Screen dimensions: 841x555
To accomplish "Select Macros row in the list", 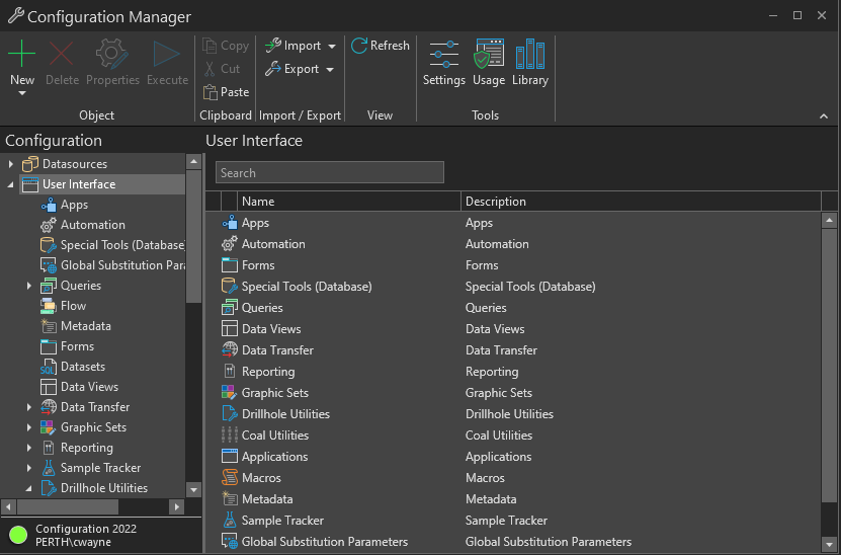I will click(x=261, y=478).
